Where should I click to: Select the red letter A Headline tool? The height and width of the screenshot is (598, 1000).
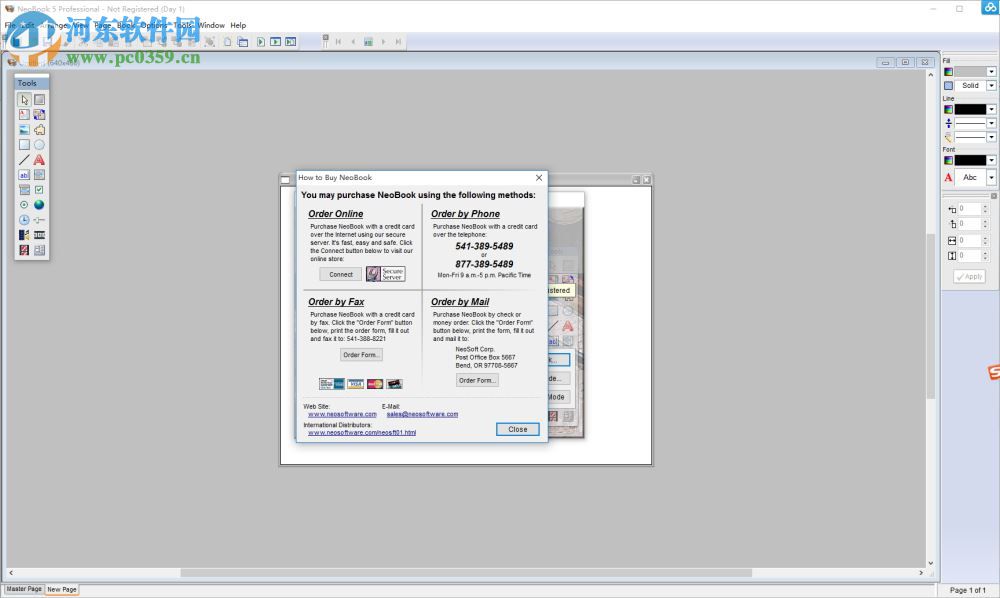pos(40,160)
